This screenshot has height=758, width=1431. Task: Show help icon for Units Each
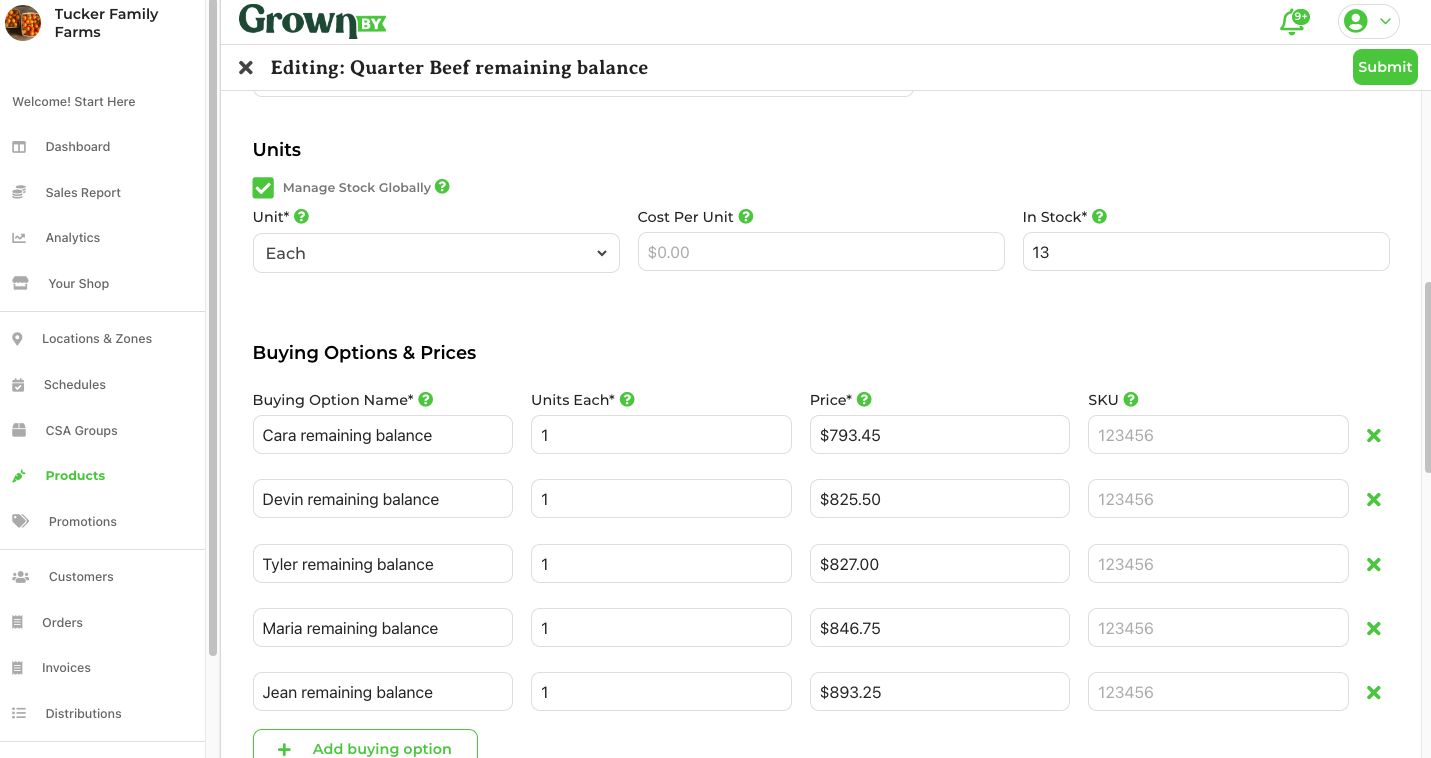coord(627,399)
